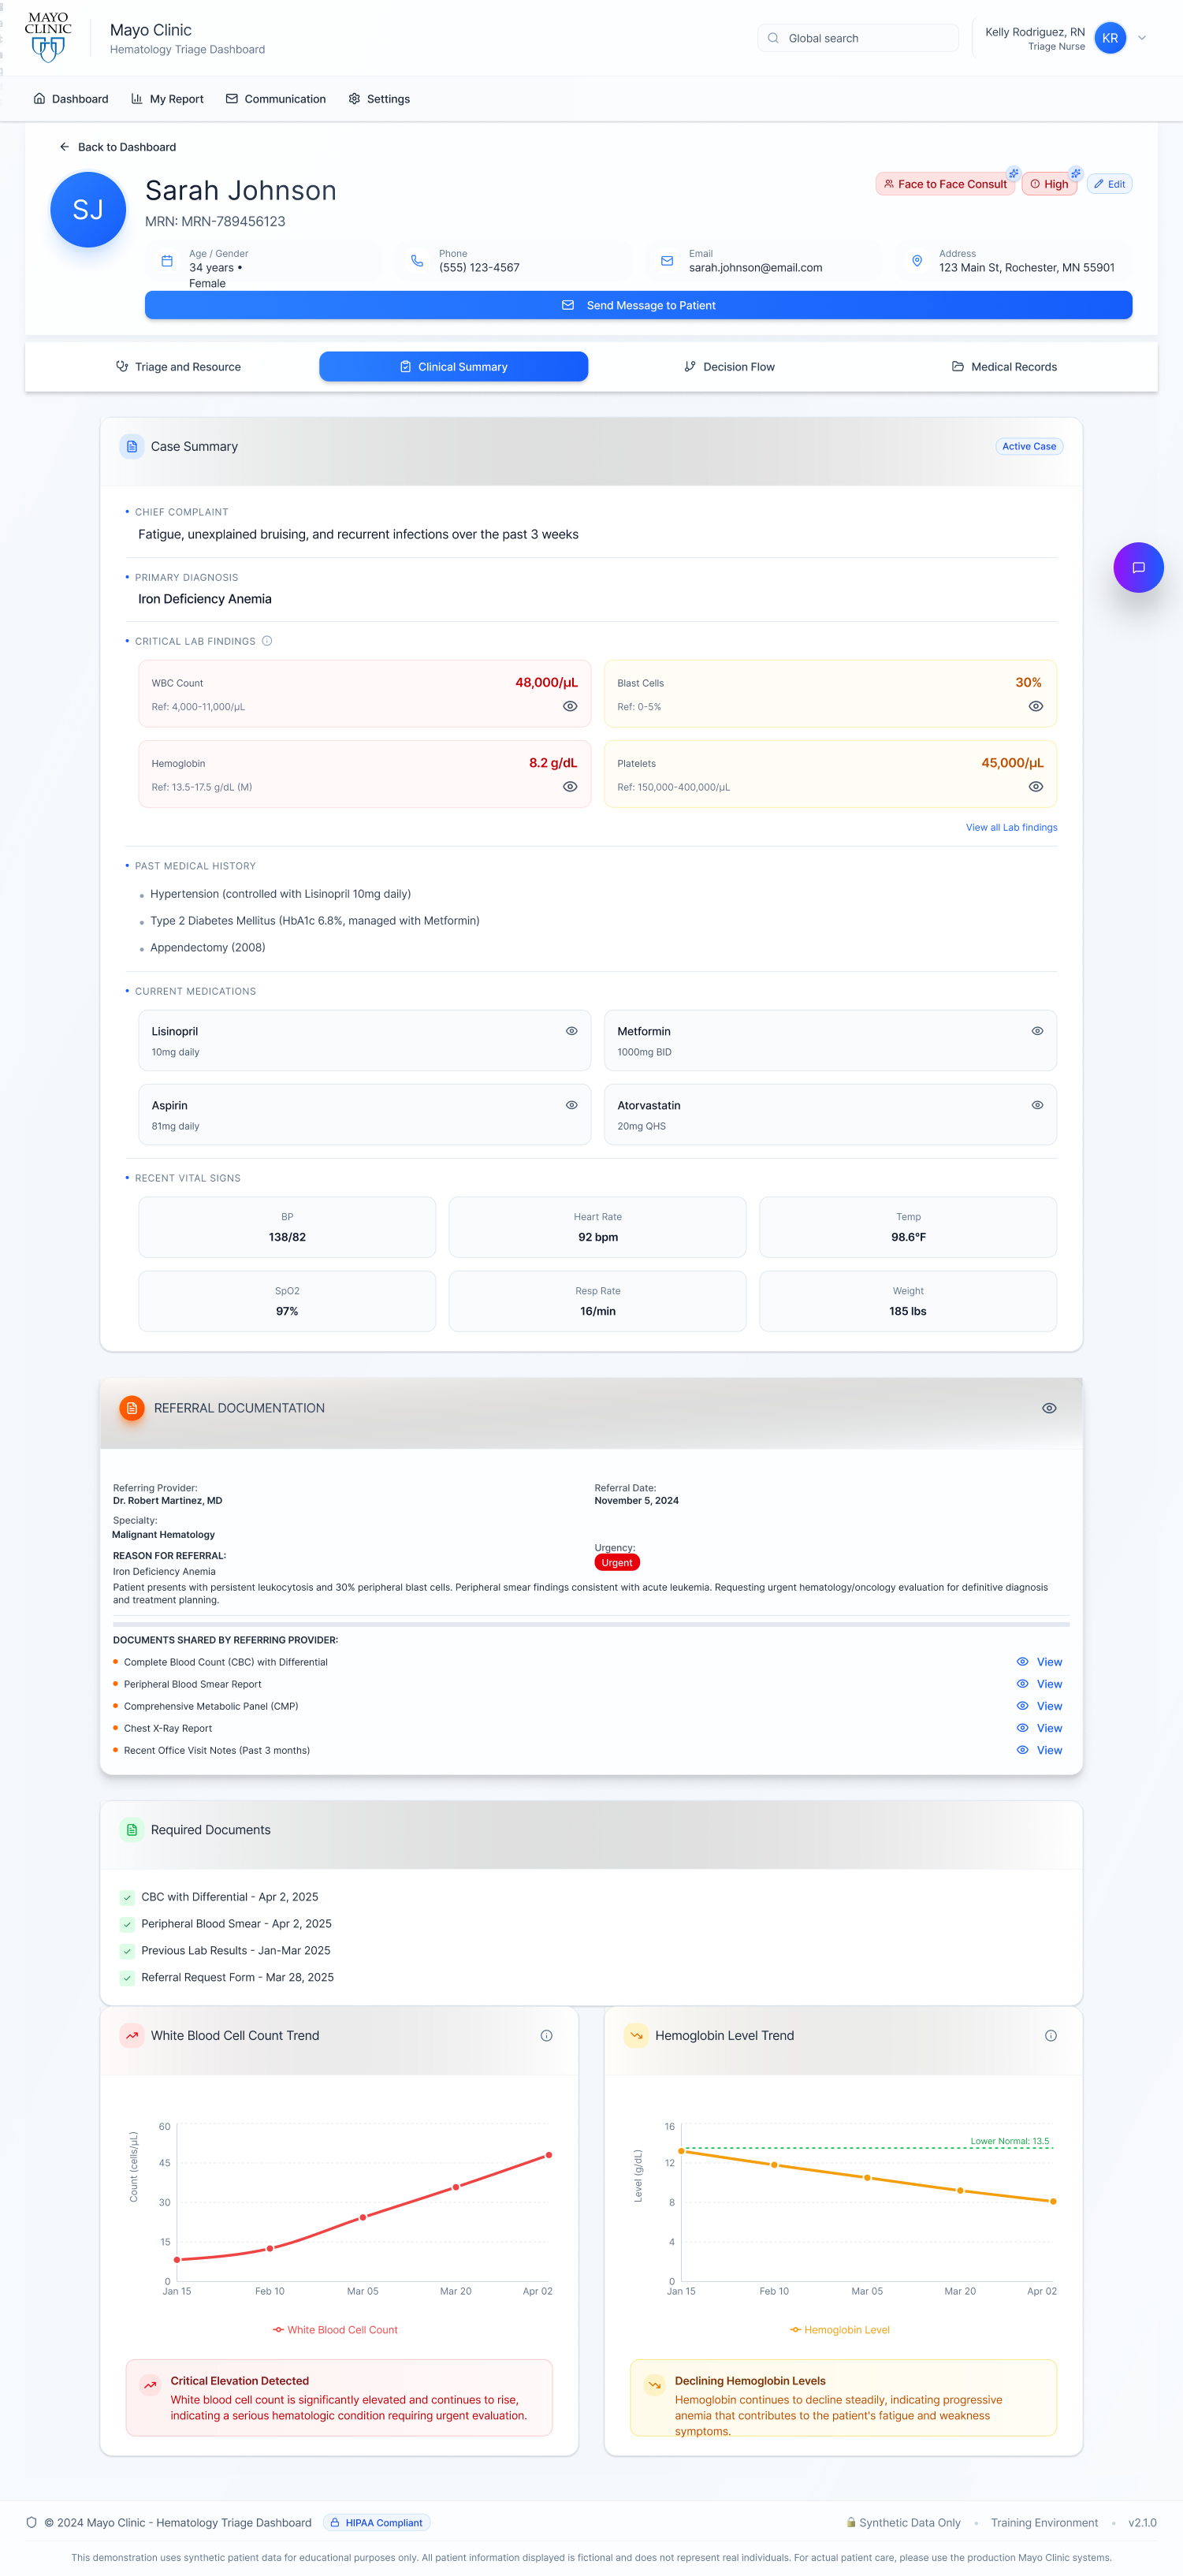Expand the user profile dropdown chevron
Viewport: 1183px width, 2576px height.
(x=1141, y=38)
